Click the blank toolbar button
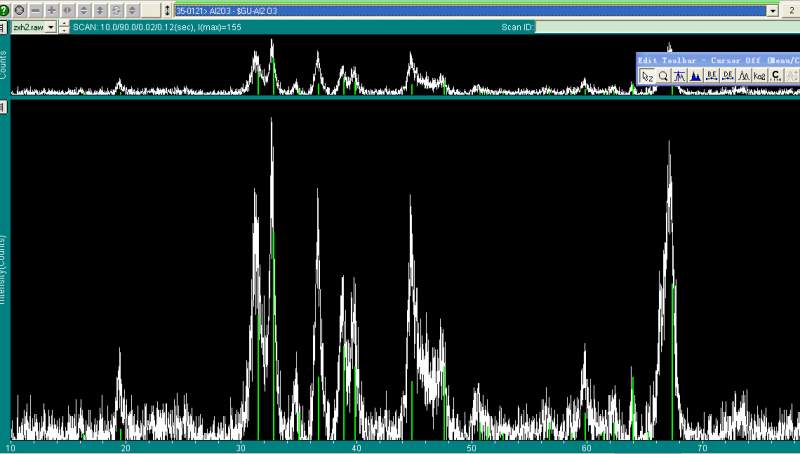 tap(151, 10)
